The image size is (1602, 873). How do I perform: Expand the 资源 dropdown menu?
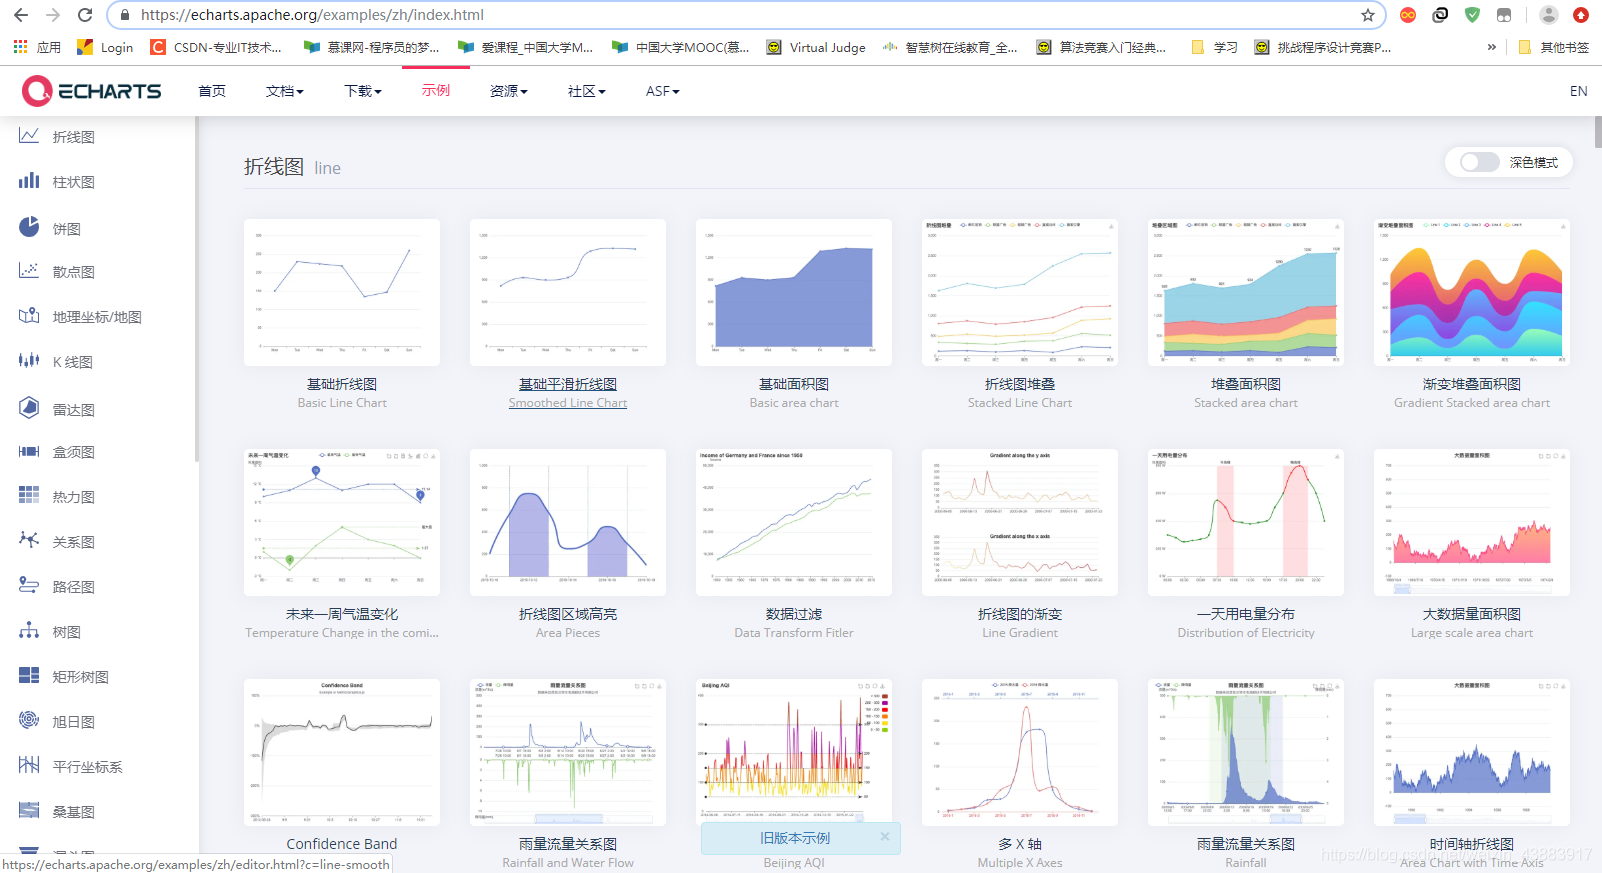pyautogui.click(x=508, y=91)
